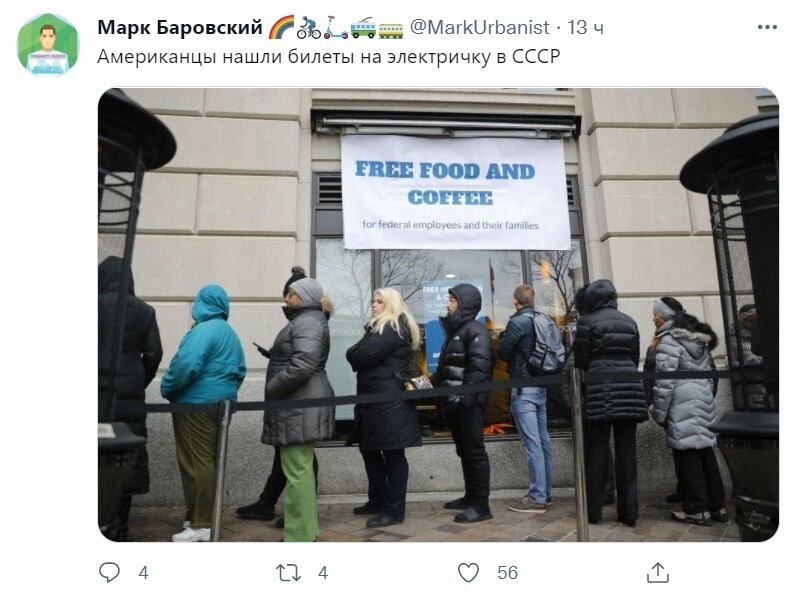802x598 pixels.
Task: Click the reply speech bubble icon
Action: [109, 572]
